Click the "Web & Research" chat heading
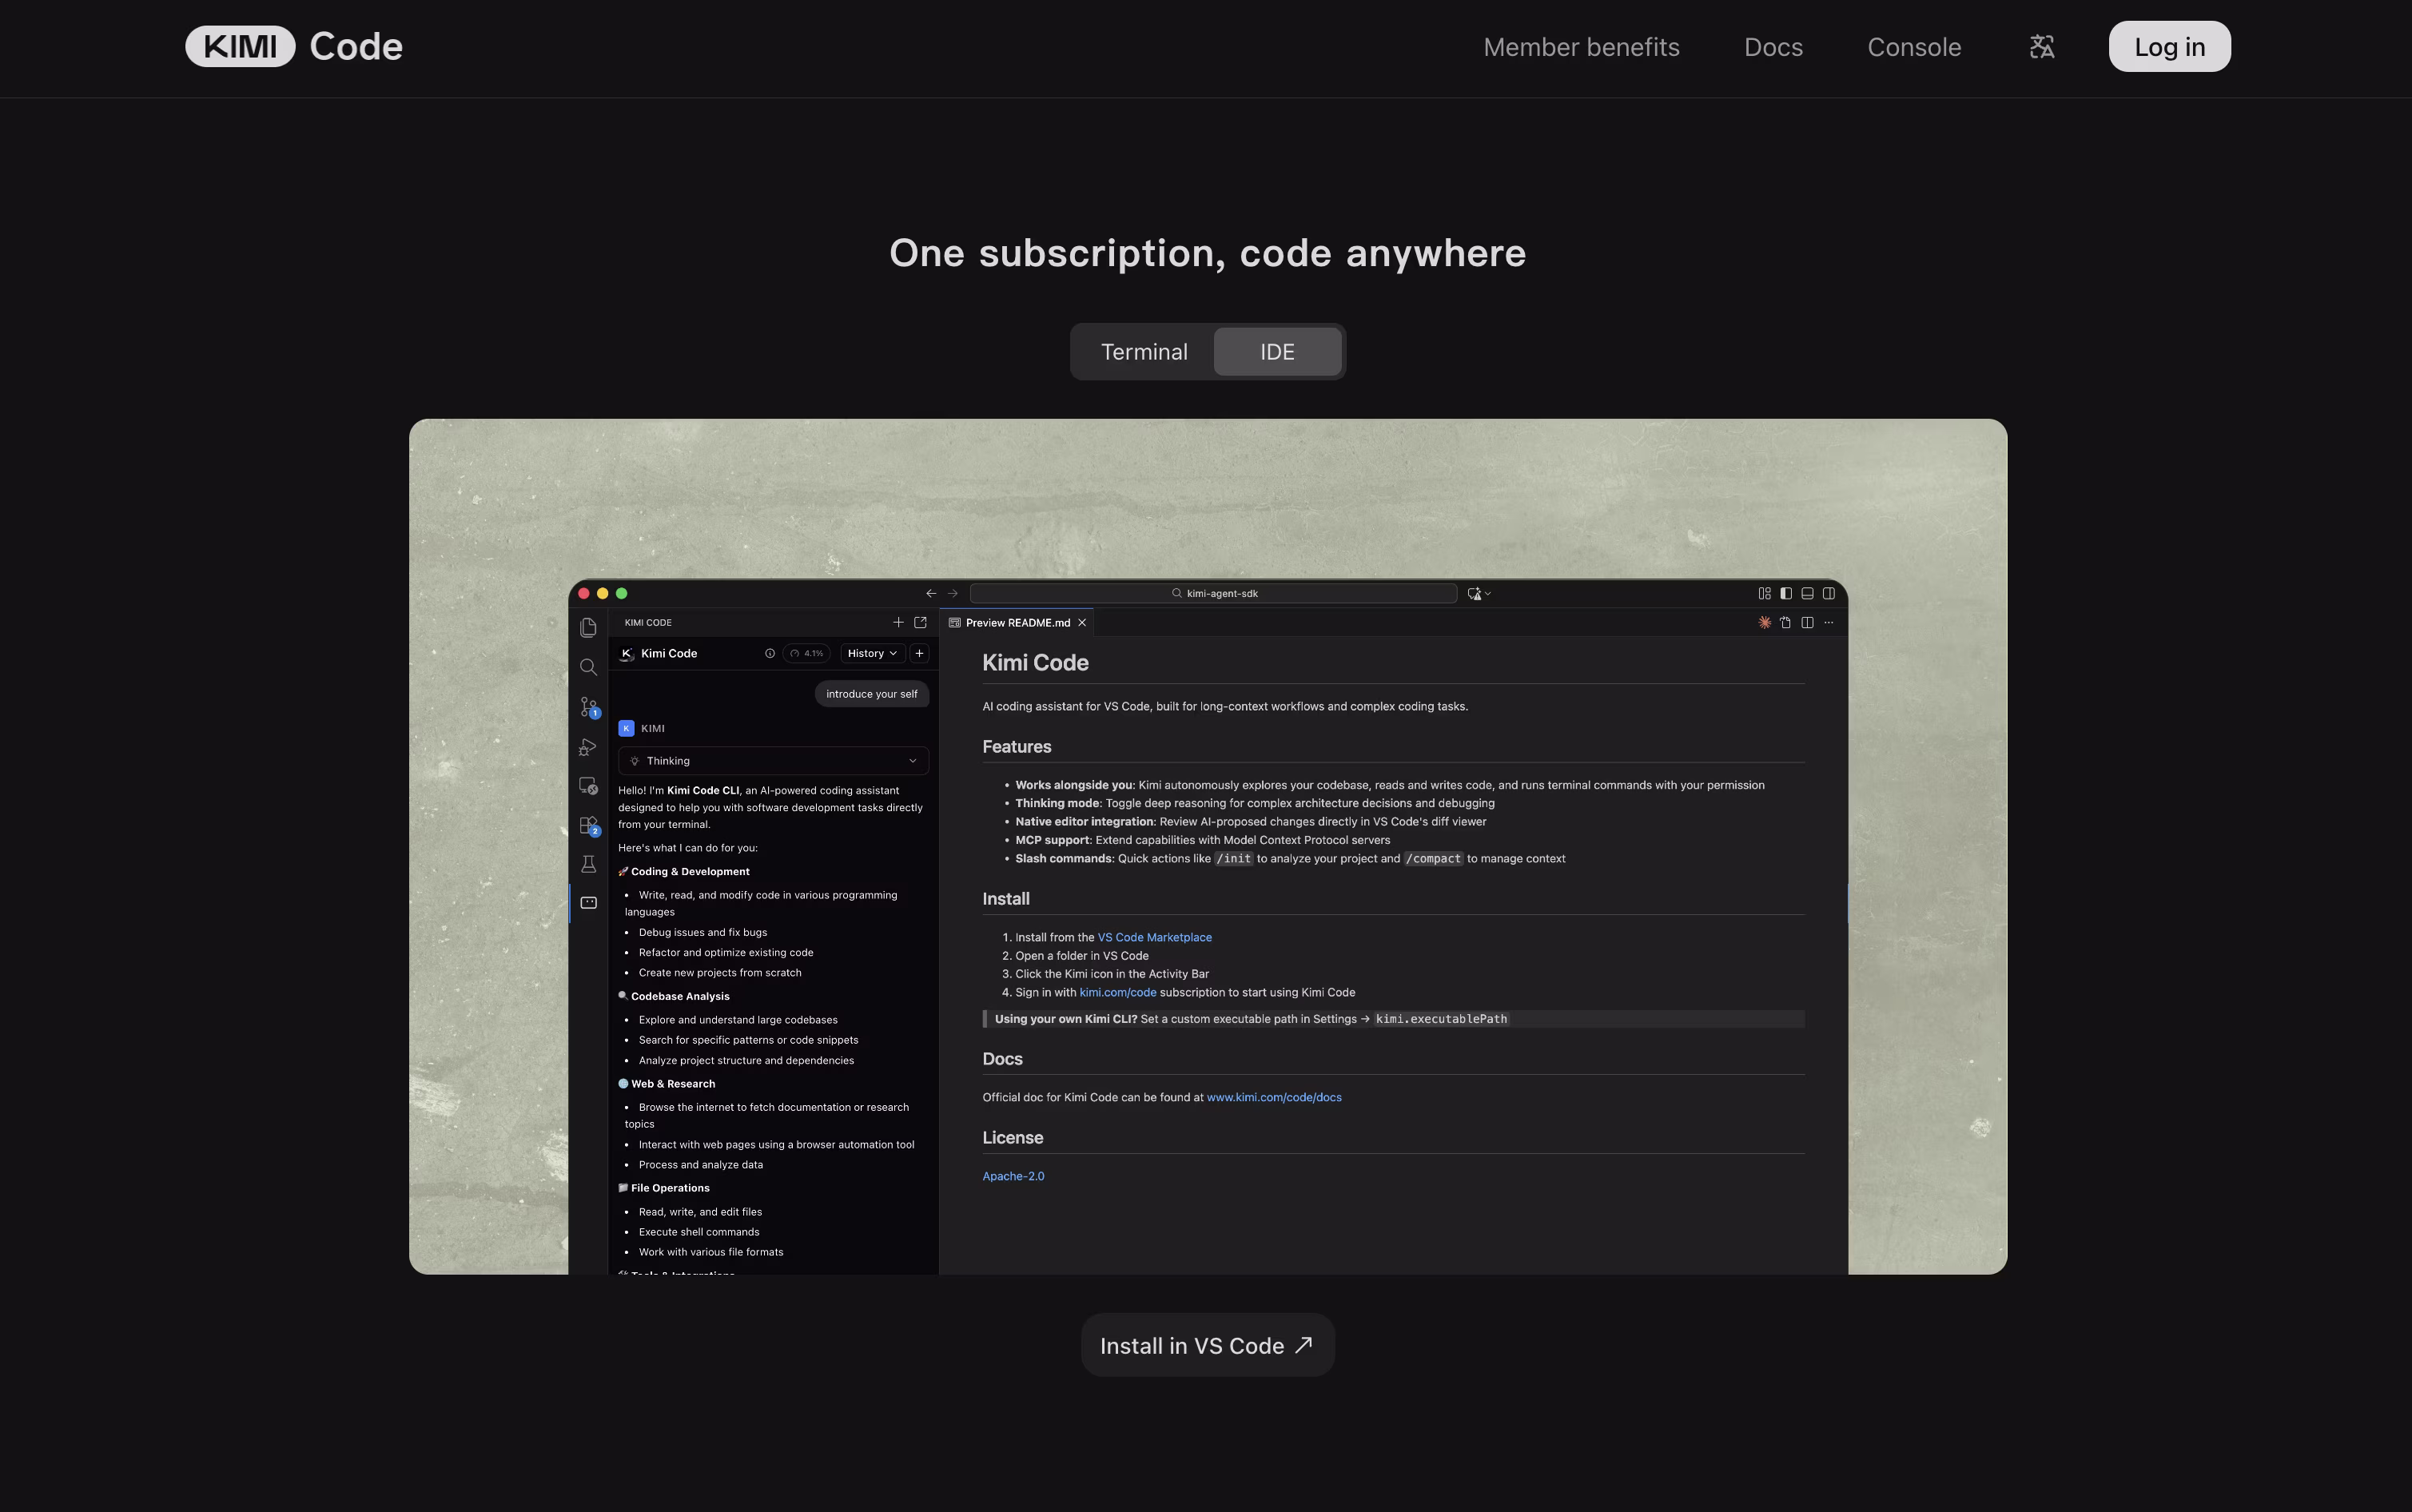Screen dimensions: 2412x1512 point(673,1084)
